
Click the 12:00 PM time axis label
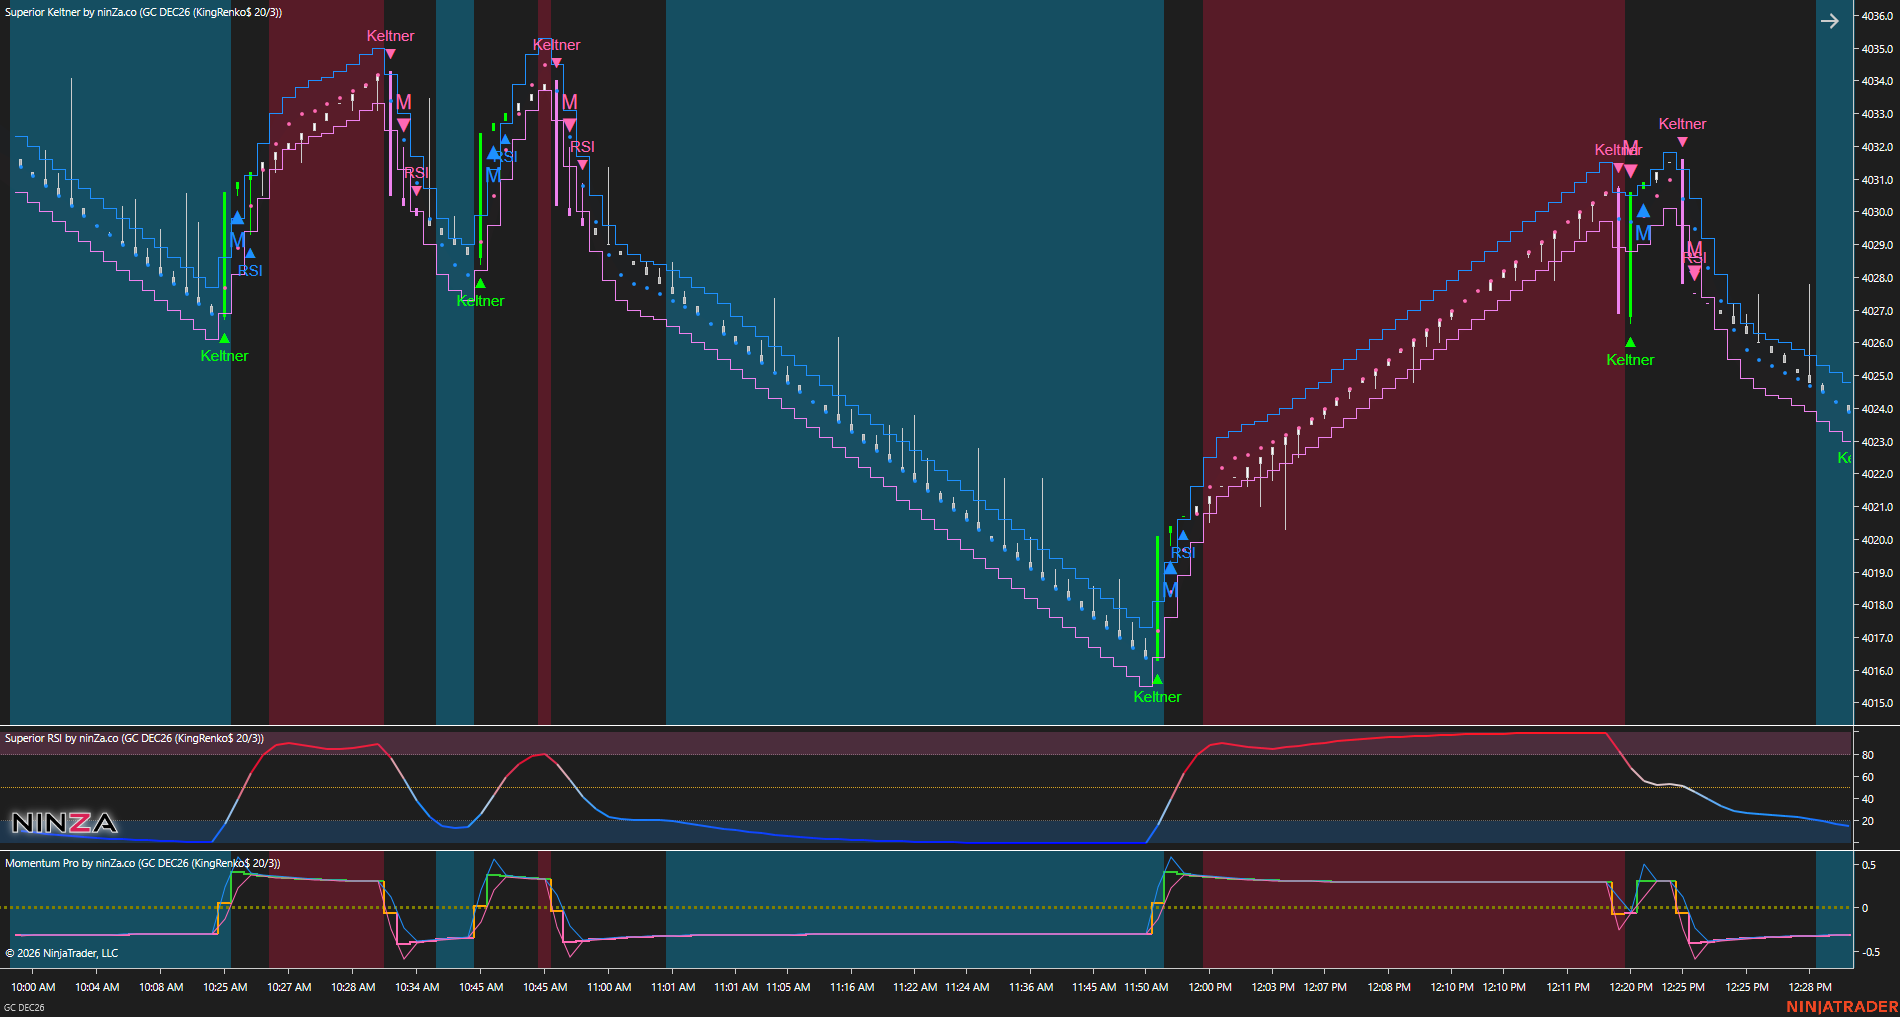(1210, 987)
